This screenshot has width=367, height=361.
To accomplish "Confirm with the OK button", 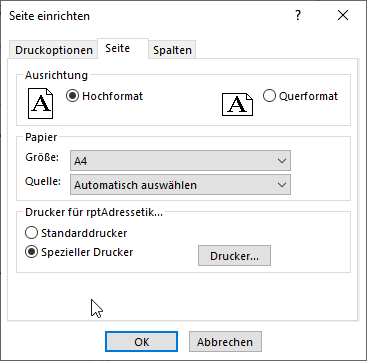I will (142, 342).
